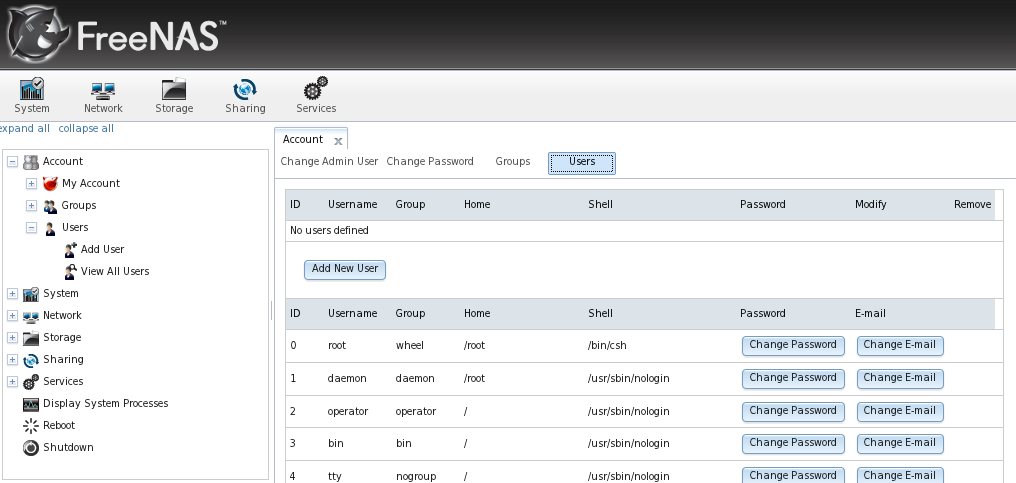The height and width of the screenshot is (483, 1016).
Task: Open the Sharing toolbar icon
Action: [245, 89]
